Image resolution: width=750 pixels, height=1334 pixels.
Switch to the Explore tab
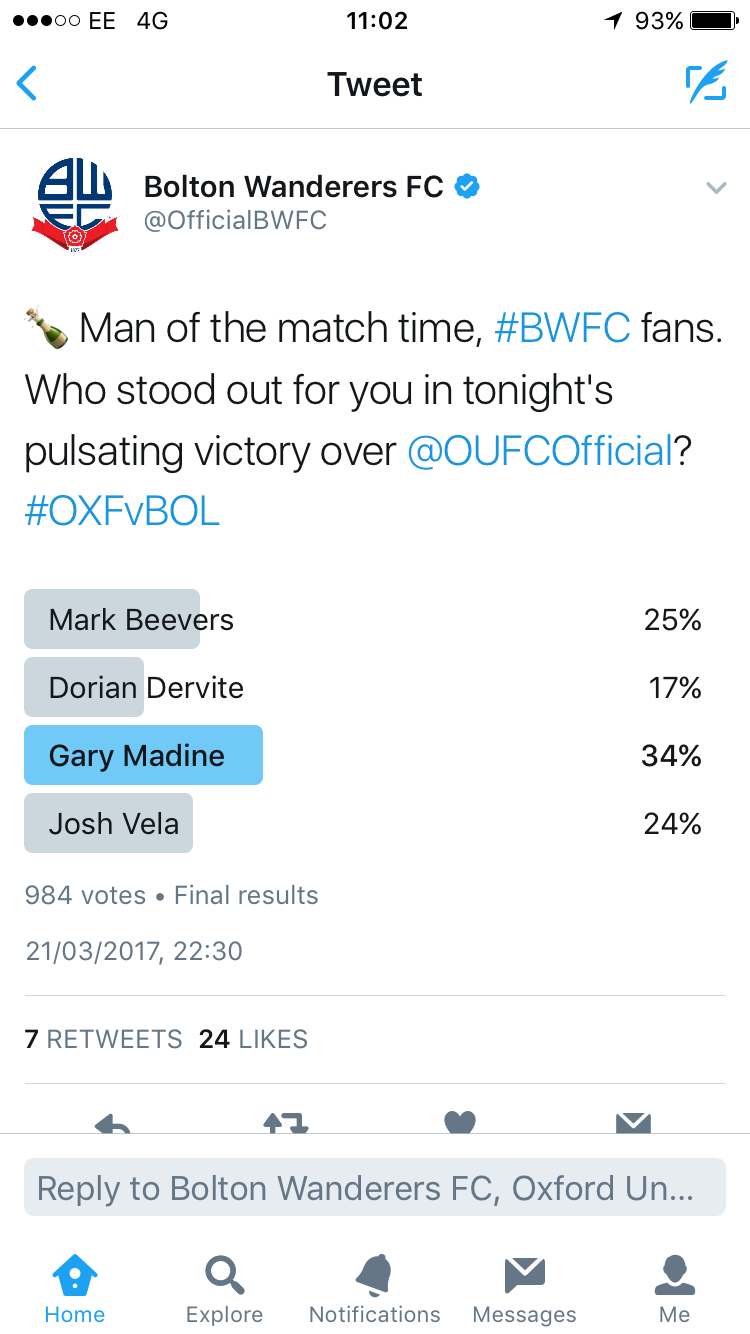point(225,1288)
